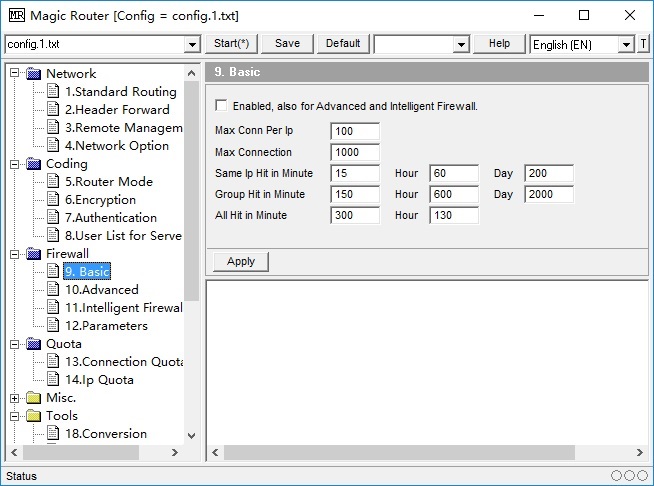Viewport: 654px width, 486px height.
Task: Open the empty dropdown next to Default
Action: [461, 44]
